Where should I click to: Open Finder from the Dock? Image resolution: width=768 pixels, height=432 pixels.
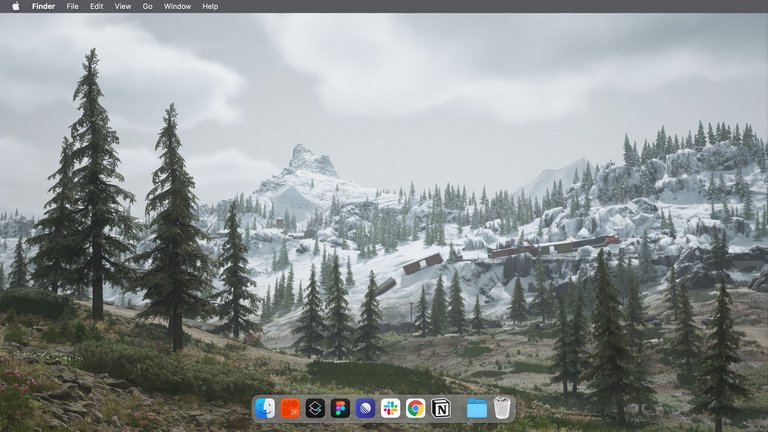pos(265,408)
